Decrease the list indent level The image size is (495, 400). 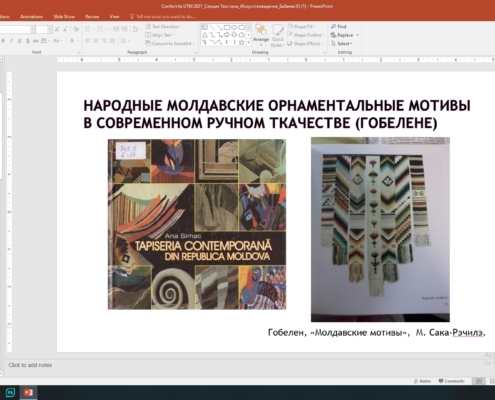pos(115,29)
